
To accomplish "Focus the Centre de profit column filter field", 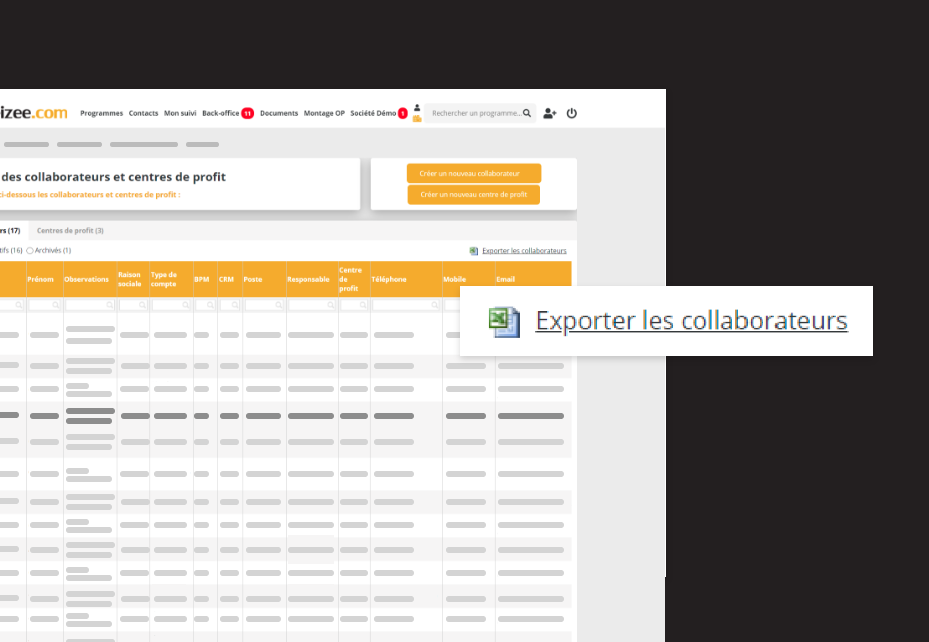I will [x=354, y=305].
